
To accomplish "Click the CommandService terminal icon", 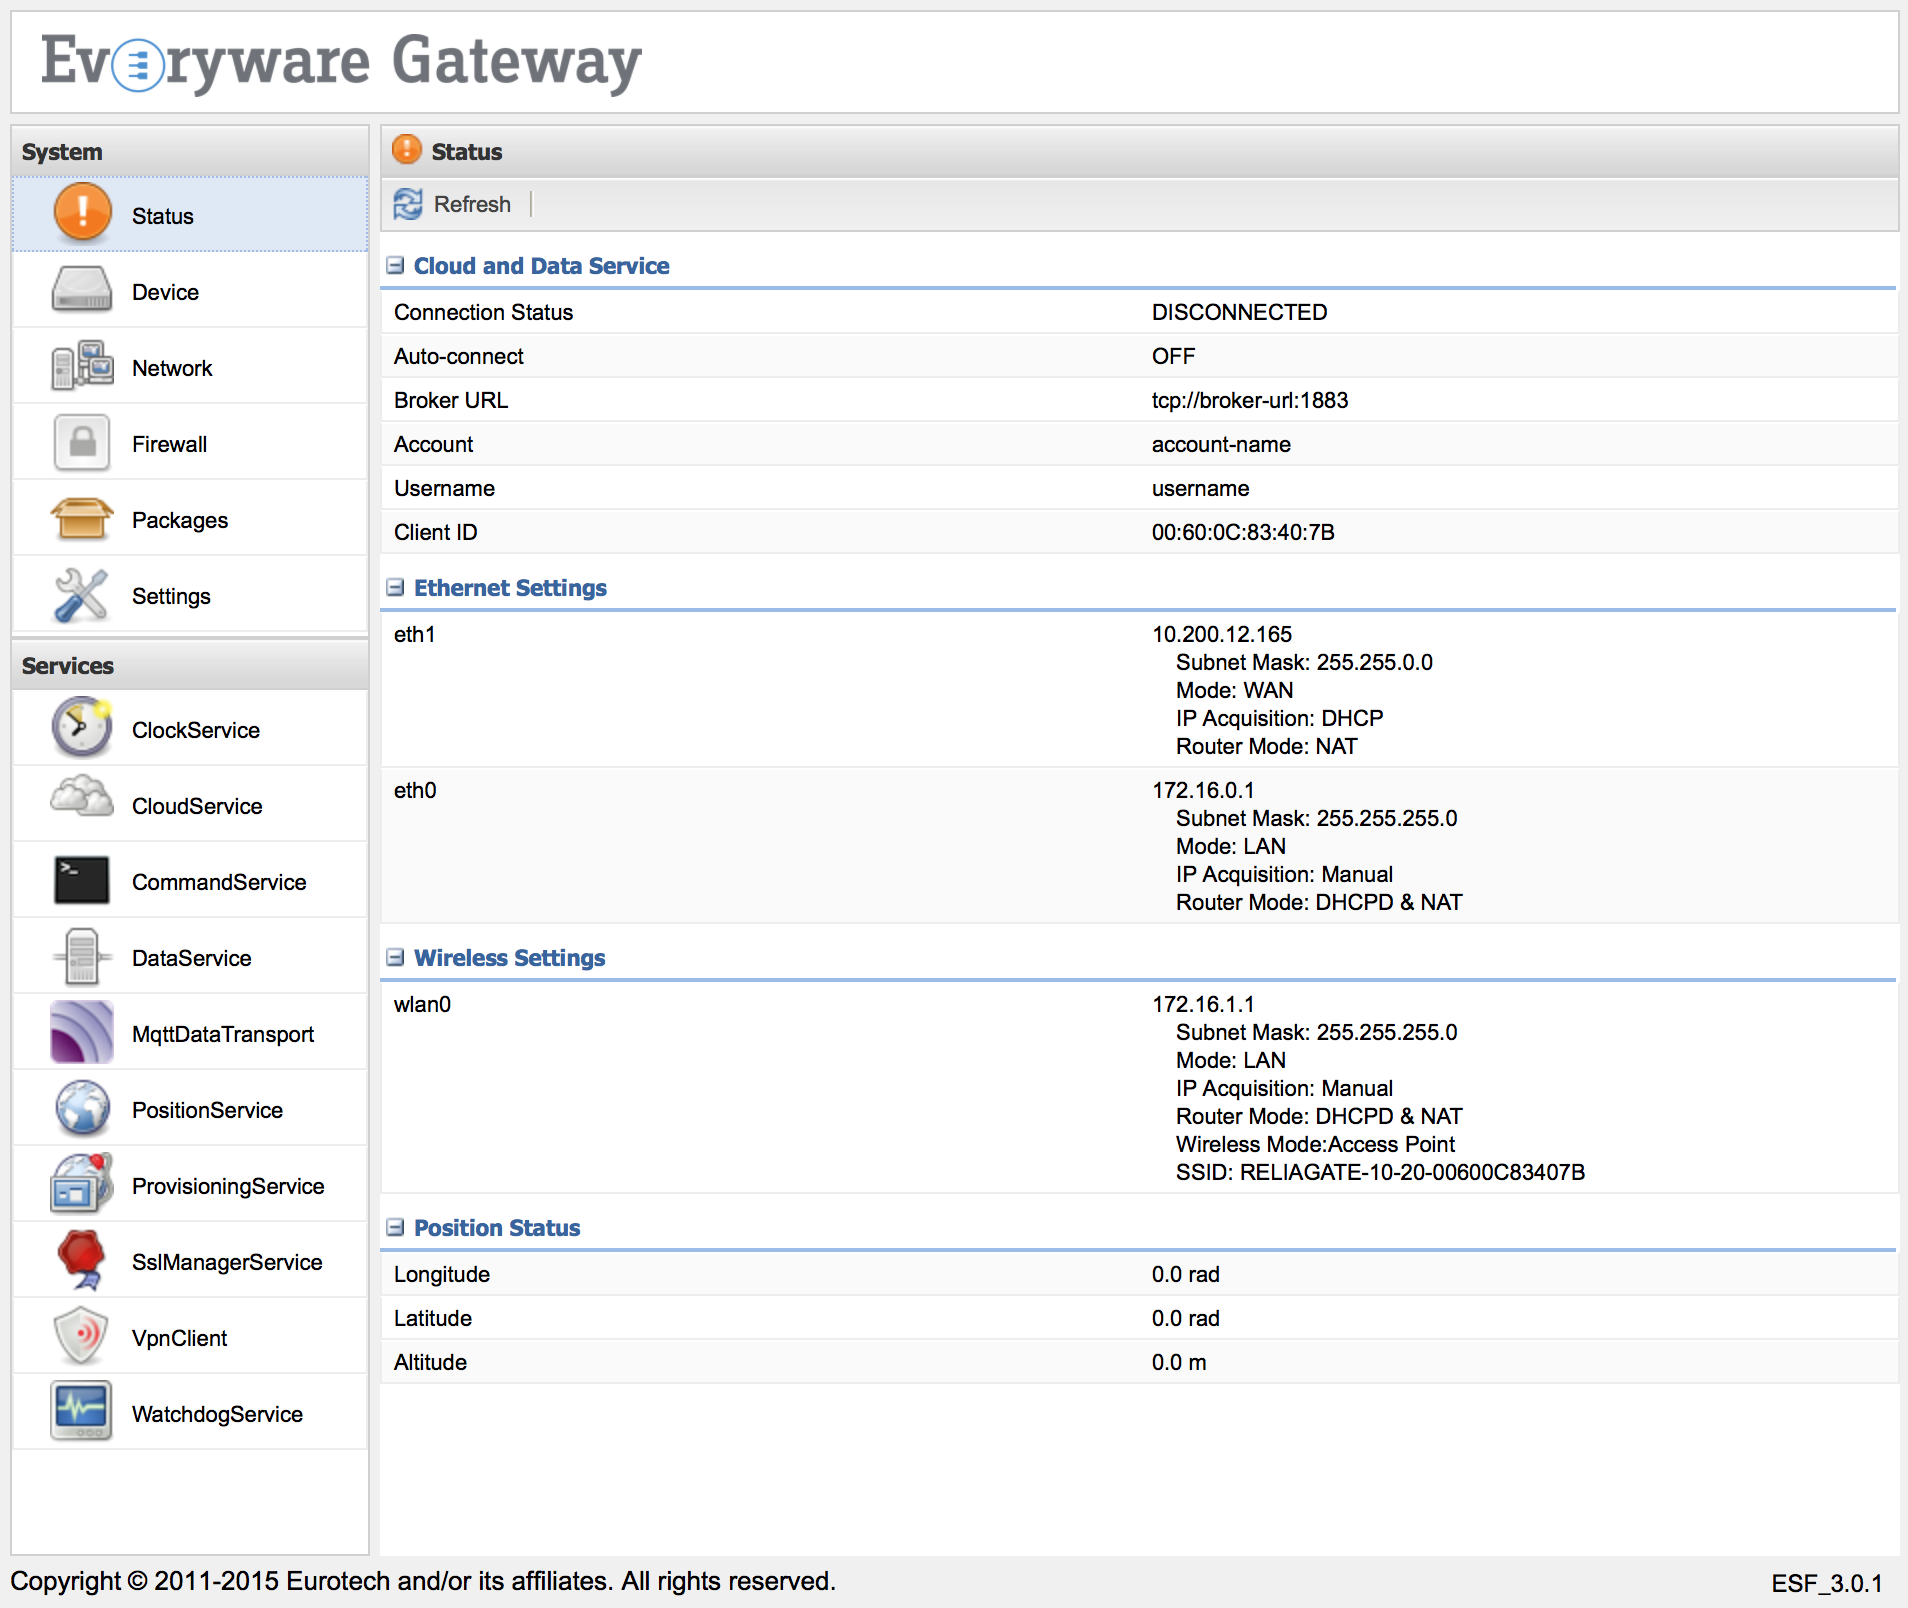I will pyautogui.click(x=82, y=880).
